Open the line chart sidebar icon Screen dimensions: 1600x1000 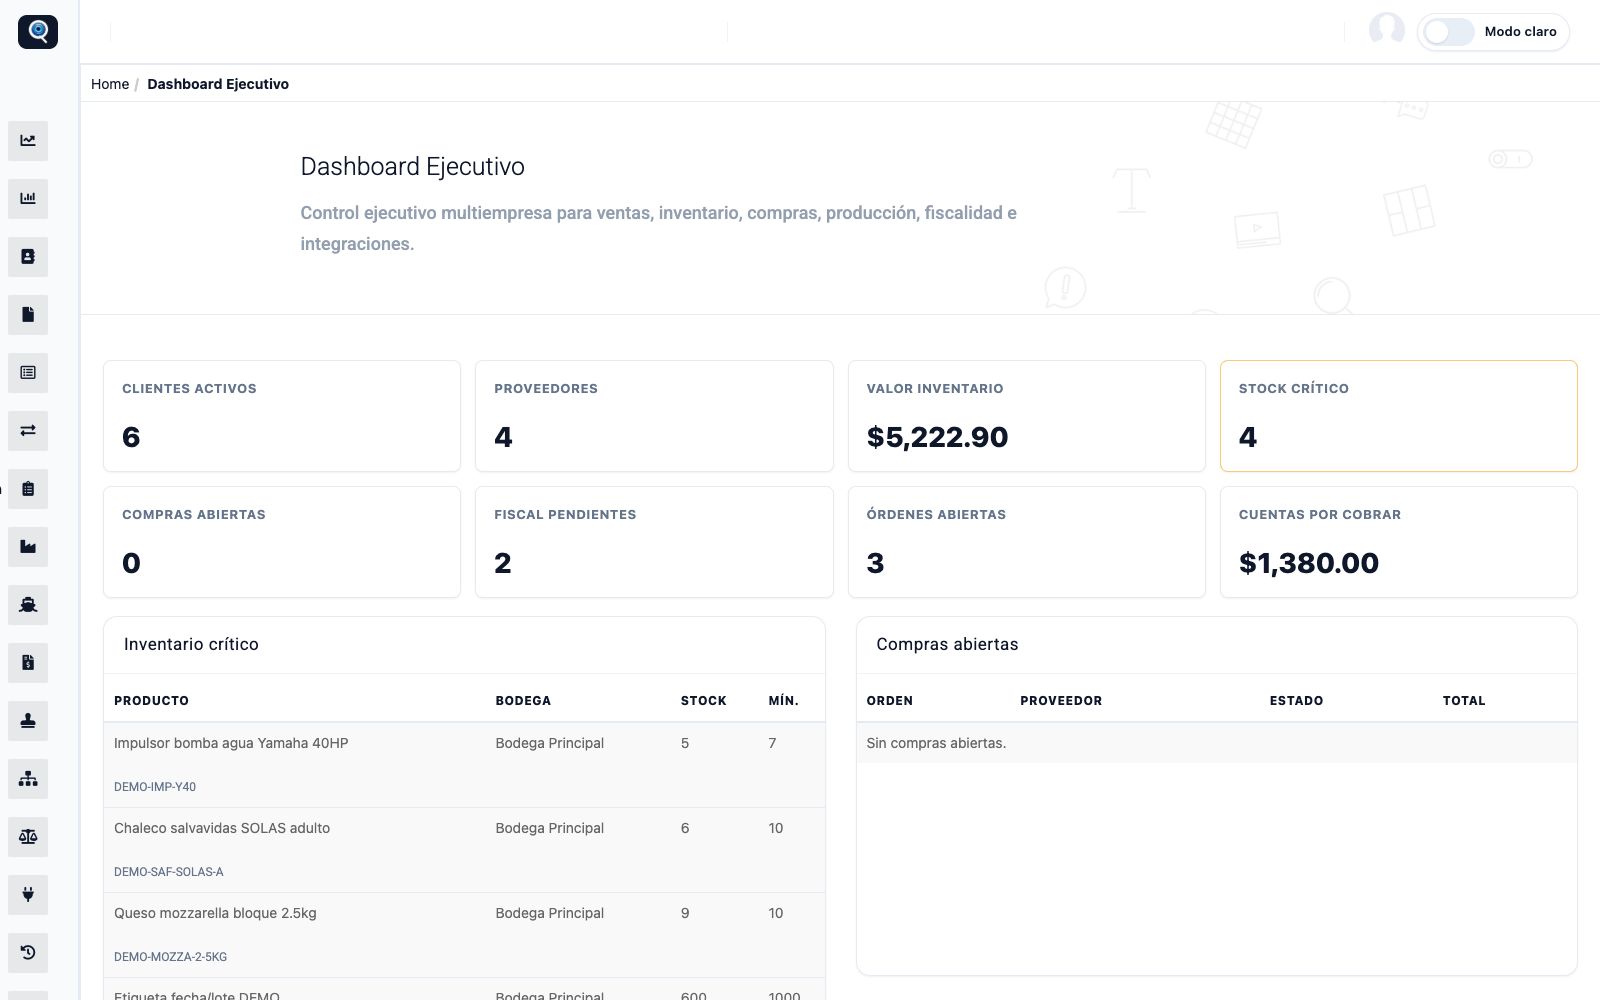pyautogui.click(x=28, y=141)
